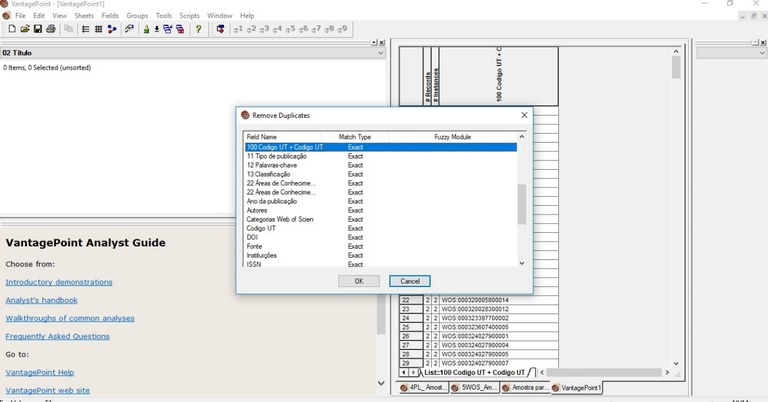
Task: Expand the 02 Titulo field dropdown
Action: click(381, 53)
